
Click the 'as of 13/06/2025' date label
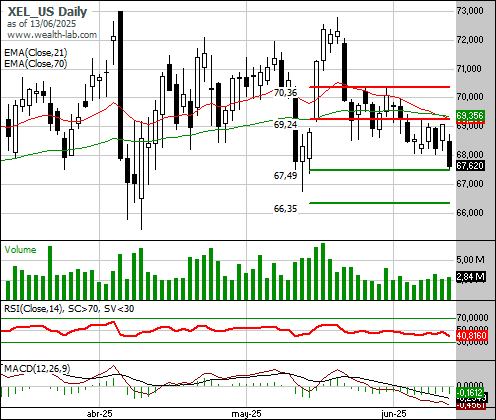[41, 24]
